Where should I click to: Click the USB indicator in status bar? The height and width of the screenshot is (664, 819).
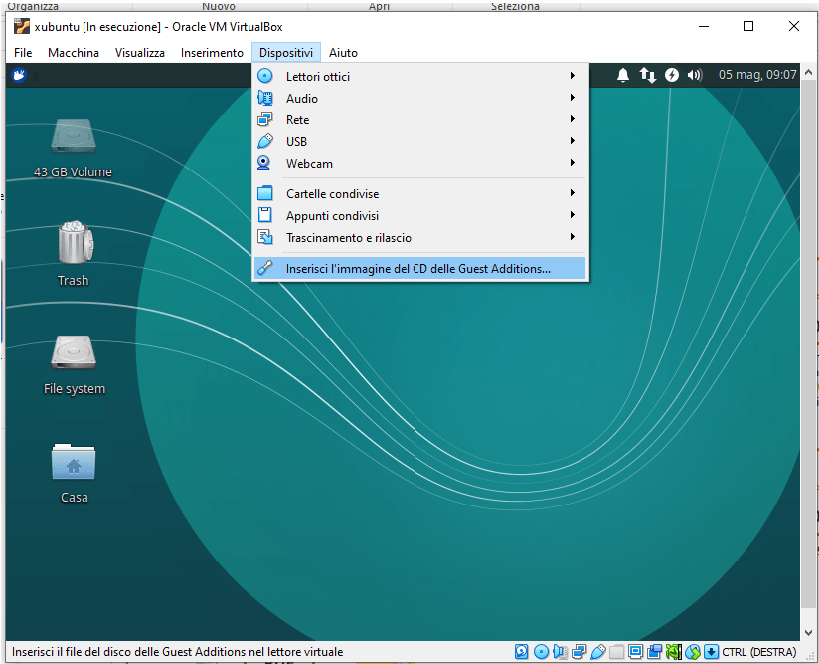coord(598,652)
